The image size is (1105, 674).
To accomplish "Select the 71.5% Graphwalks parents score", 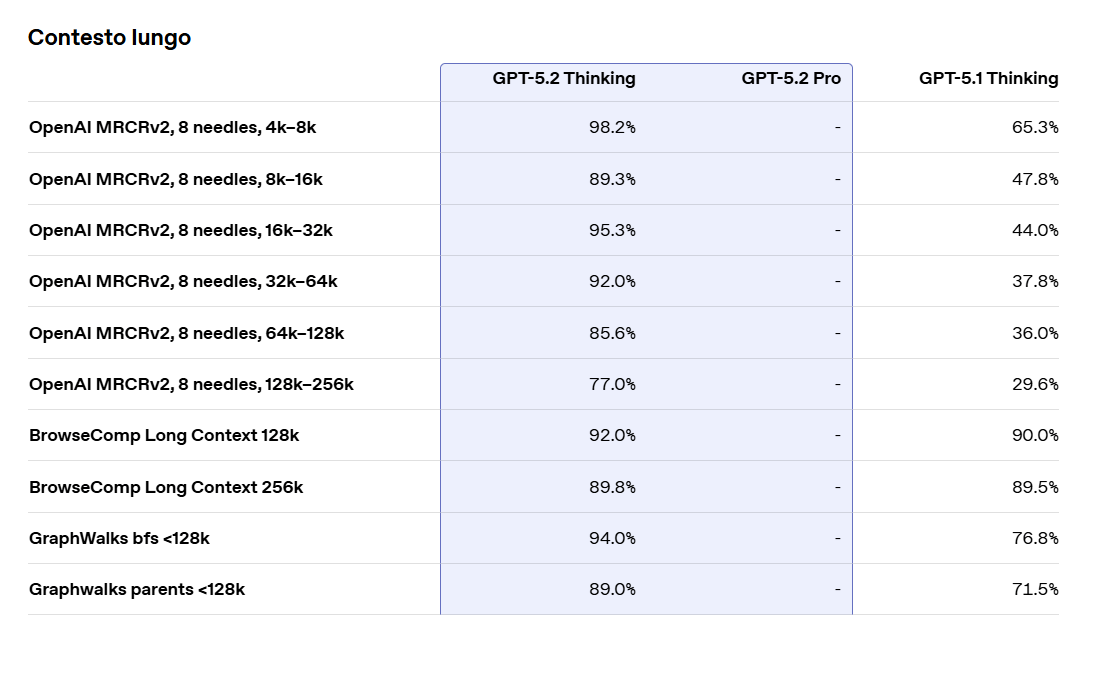I will click(x=1035, y=590).
